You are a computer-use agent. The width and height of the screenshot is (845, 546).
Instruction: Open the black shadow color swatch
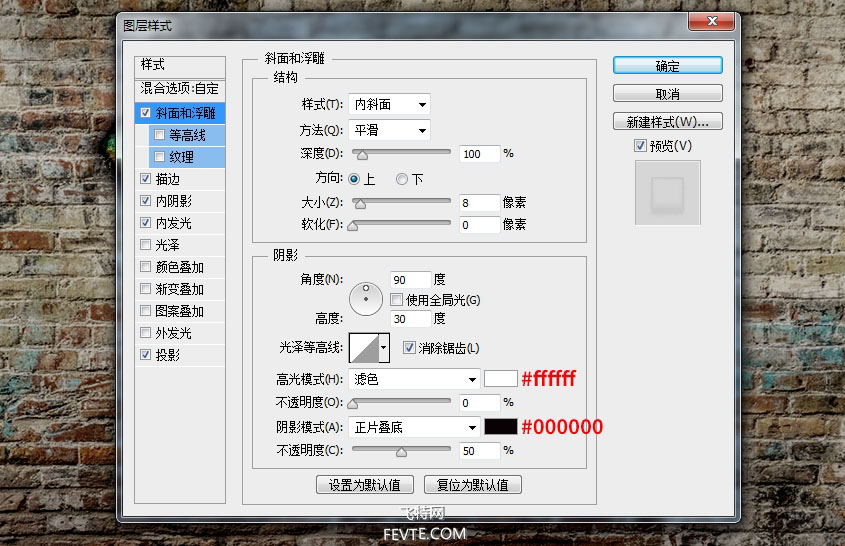[501, 427]
